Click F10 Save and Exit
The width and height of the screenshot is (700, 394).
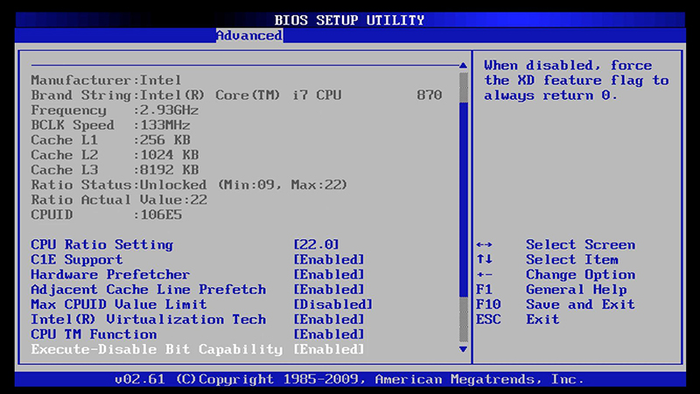555,304
